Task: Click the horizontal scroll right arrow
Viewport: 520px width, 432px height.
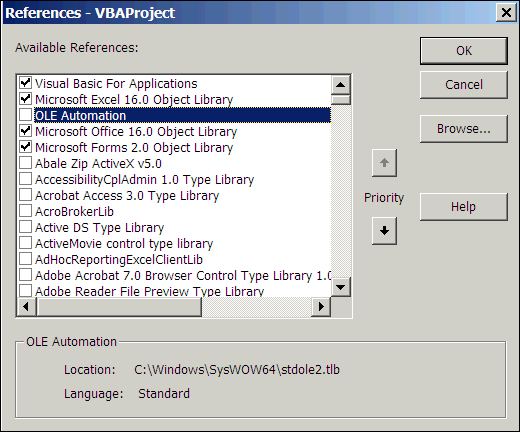Action: point(321,306)
